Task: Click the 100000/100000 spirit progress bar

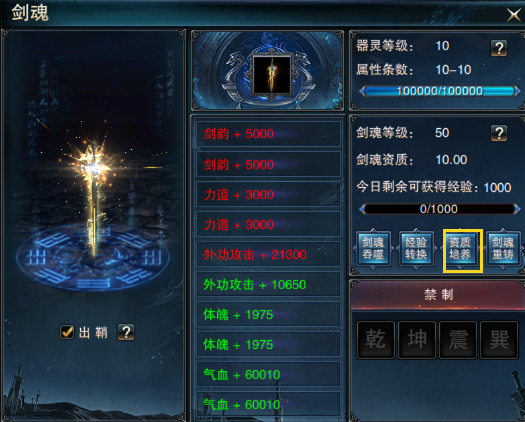Action: point(440,91)
